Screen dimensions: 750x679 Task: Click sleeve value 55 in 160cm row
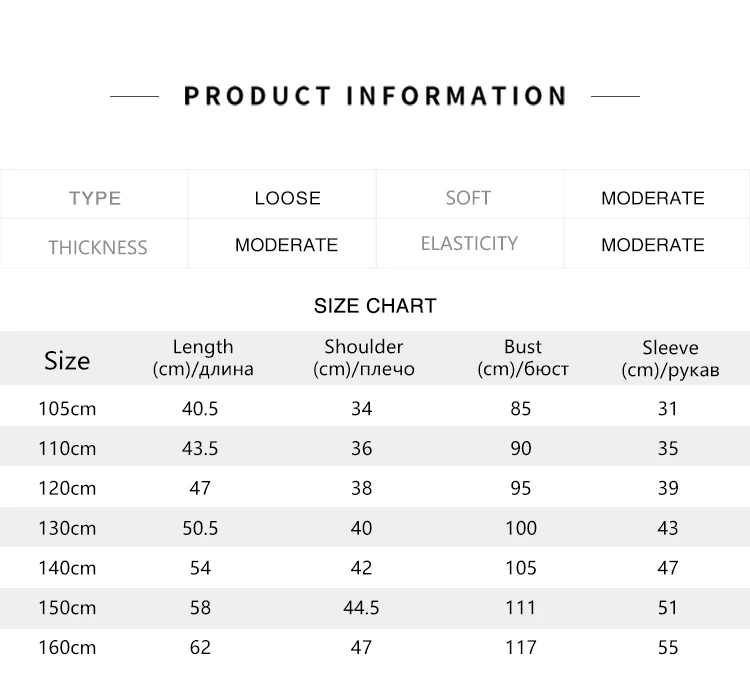pyautogui.click(x=668, y=647)
